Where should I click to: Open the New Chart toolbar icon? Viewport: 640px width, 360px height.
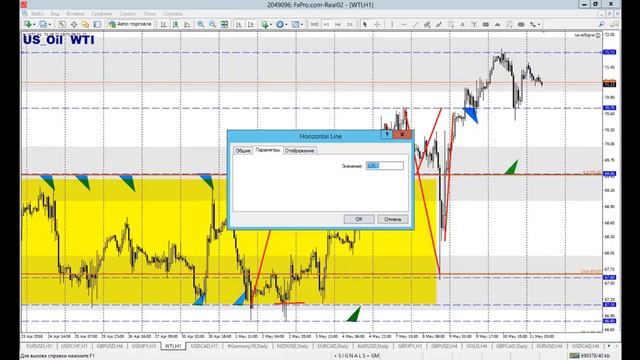(28, 24)
